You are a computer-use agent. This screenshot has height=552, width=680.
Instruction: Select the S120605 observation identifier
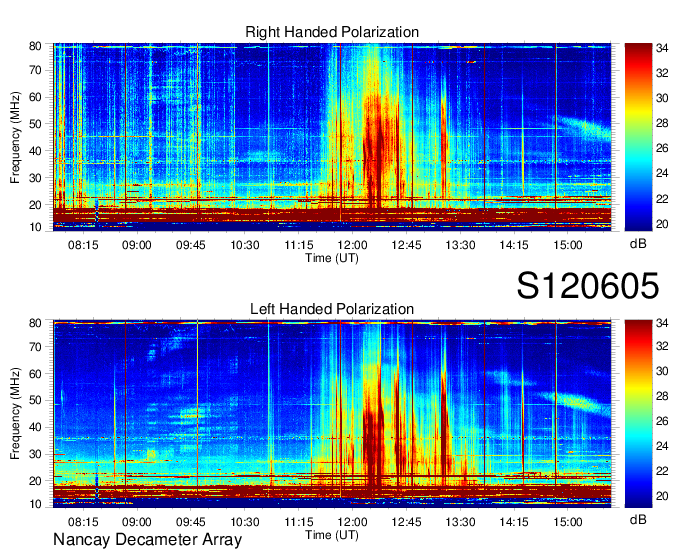(588, 286)
